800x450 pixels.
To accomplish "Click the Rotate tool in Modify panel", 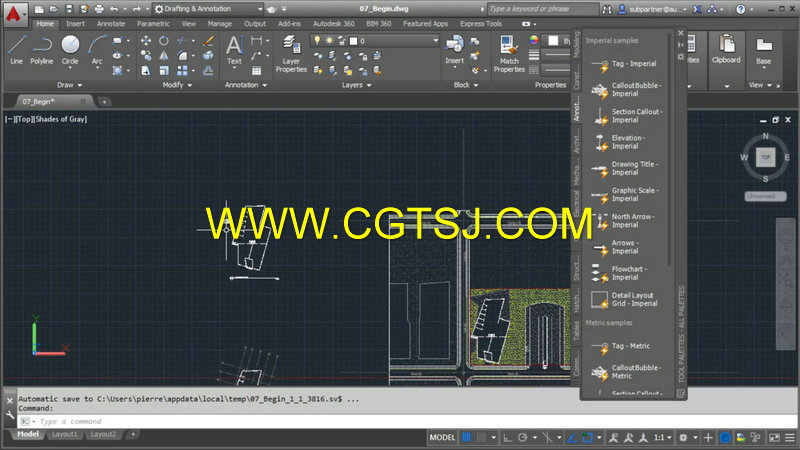I will pos(164,41).
